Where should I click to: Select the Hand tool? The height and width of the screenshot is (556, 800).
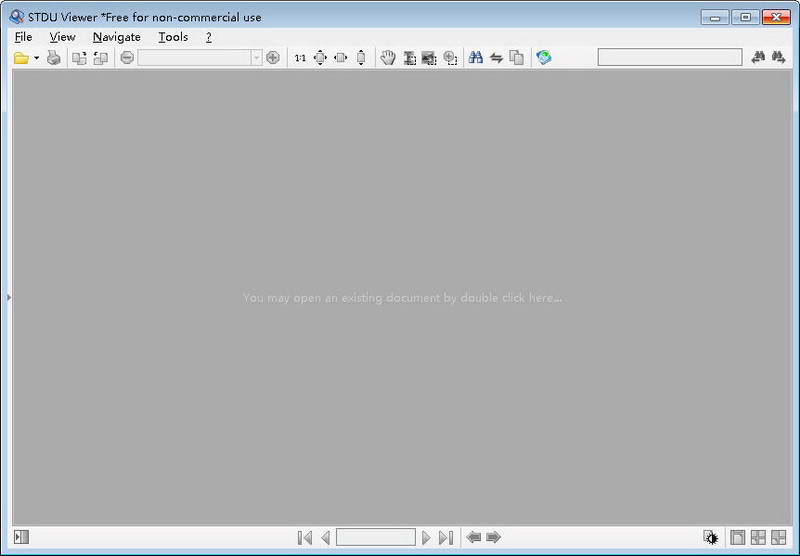[388, 58]
